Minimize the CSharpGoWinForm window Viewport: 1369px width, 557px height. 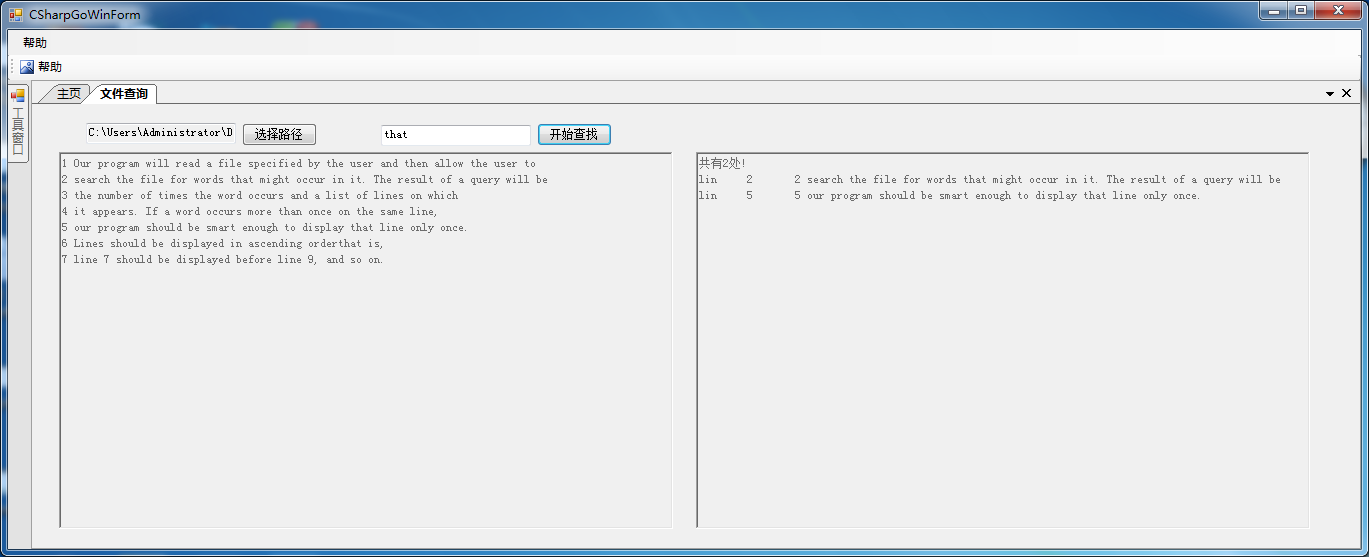coord(1274,11)
